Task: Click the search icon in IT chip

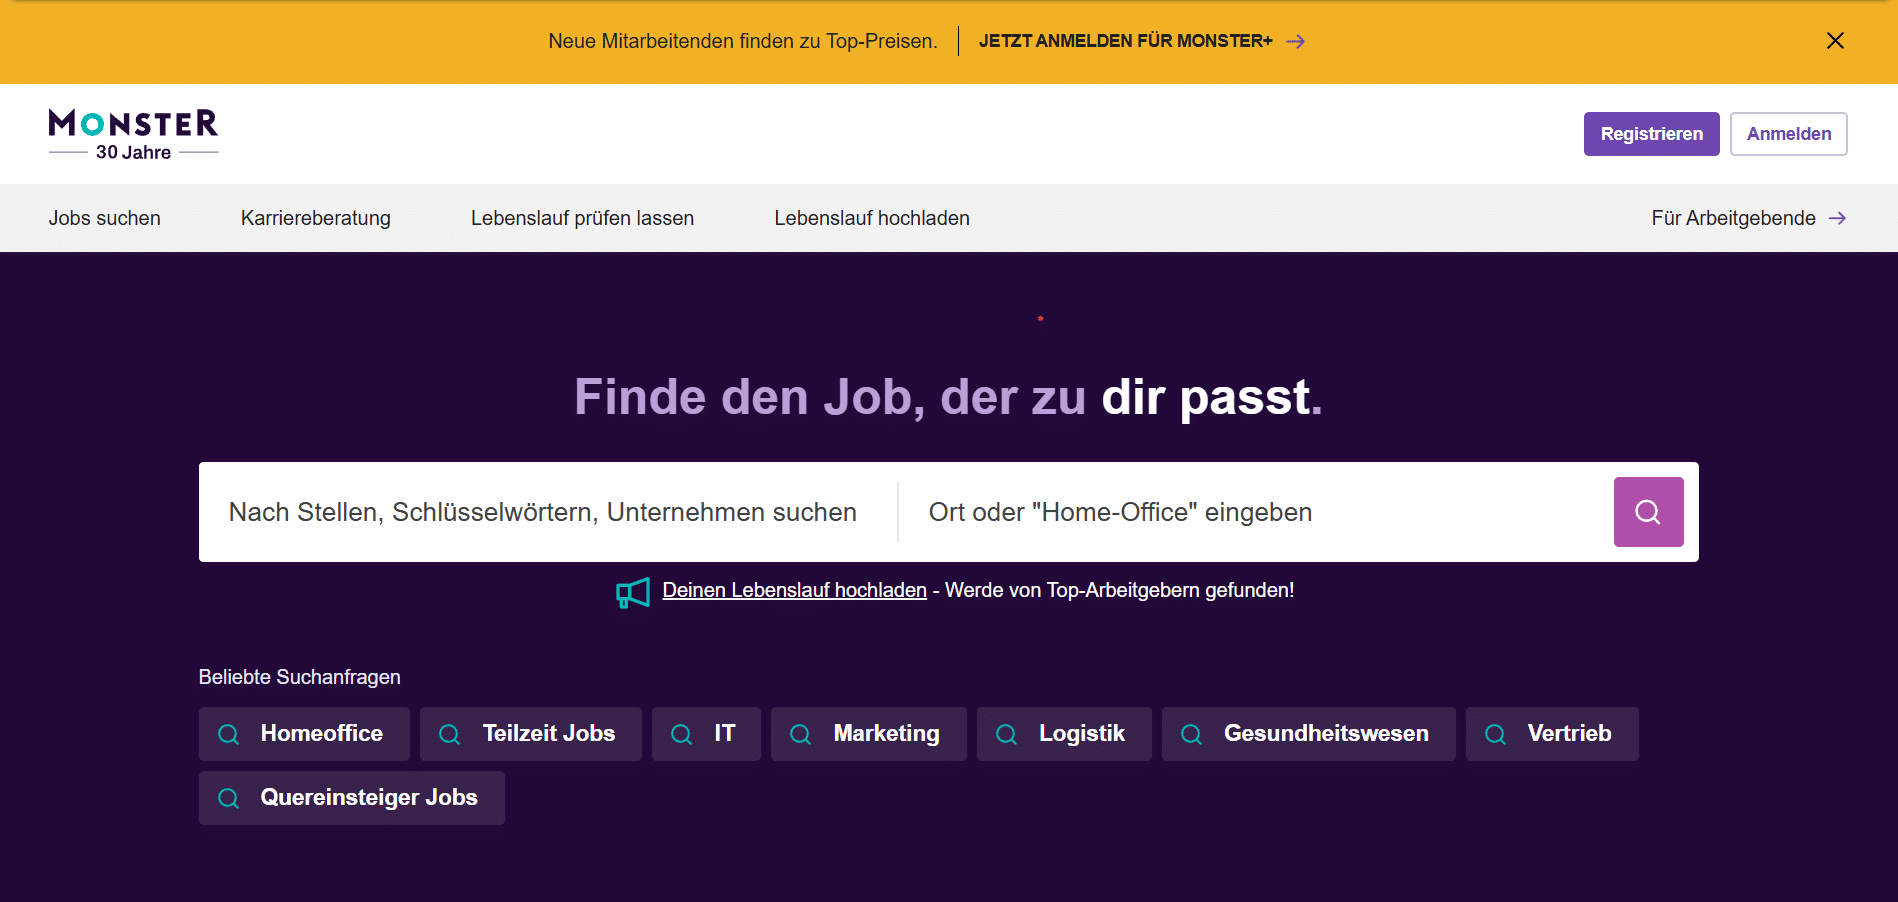Action: click(682, 734)
